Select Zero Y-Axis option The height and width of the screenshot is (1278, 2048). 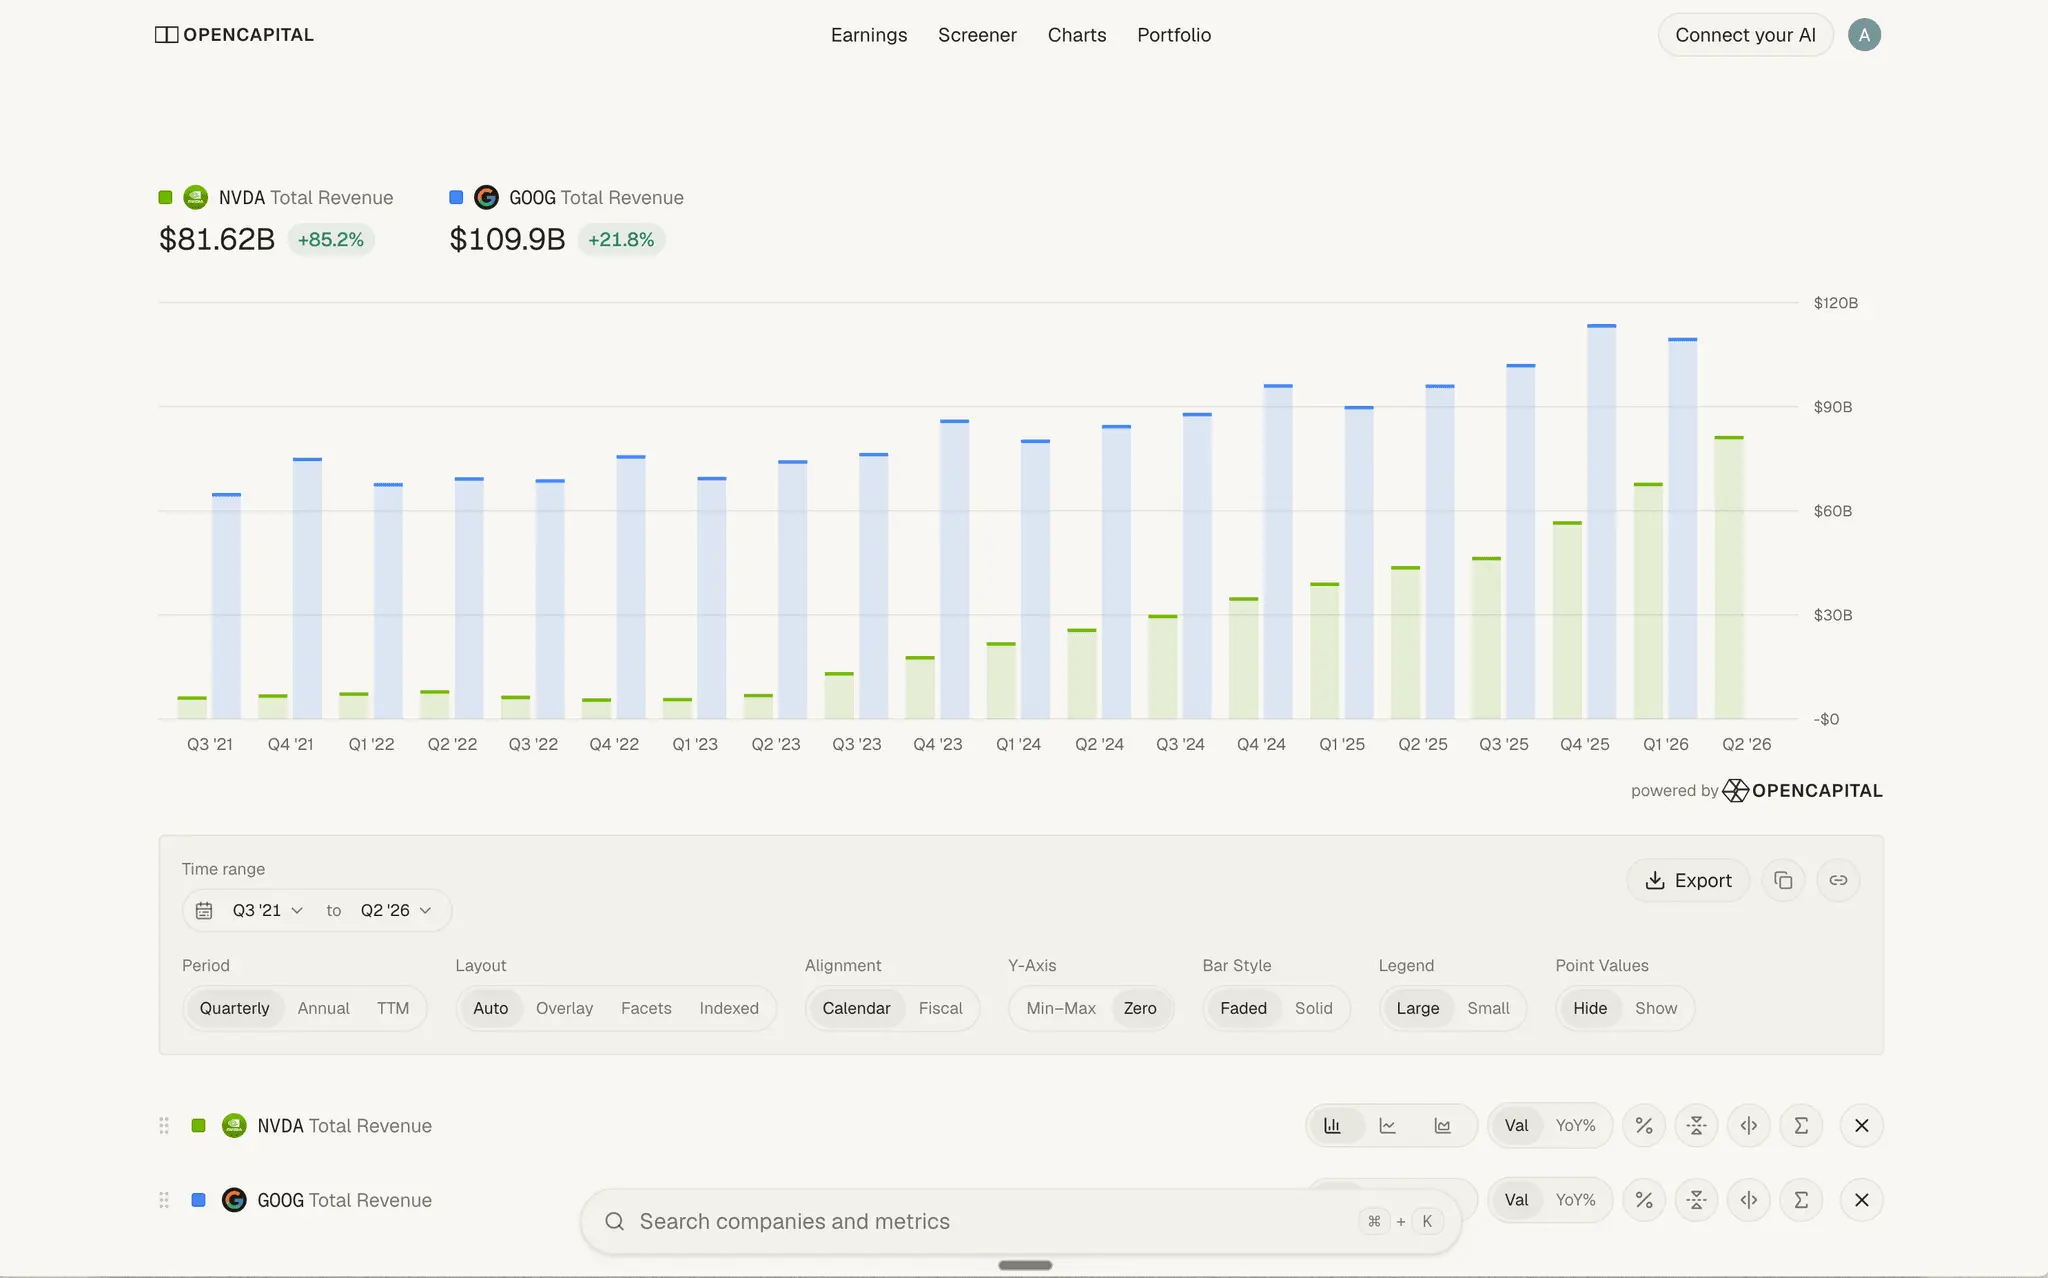pos(1140,1008)
